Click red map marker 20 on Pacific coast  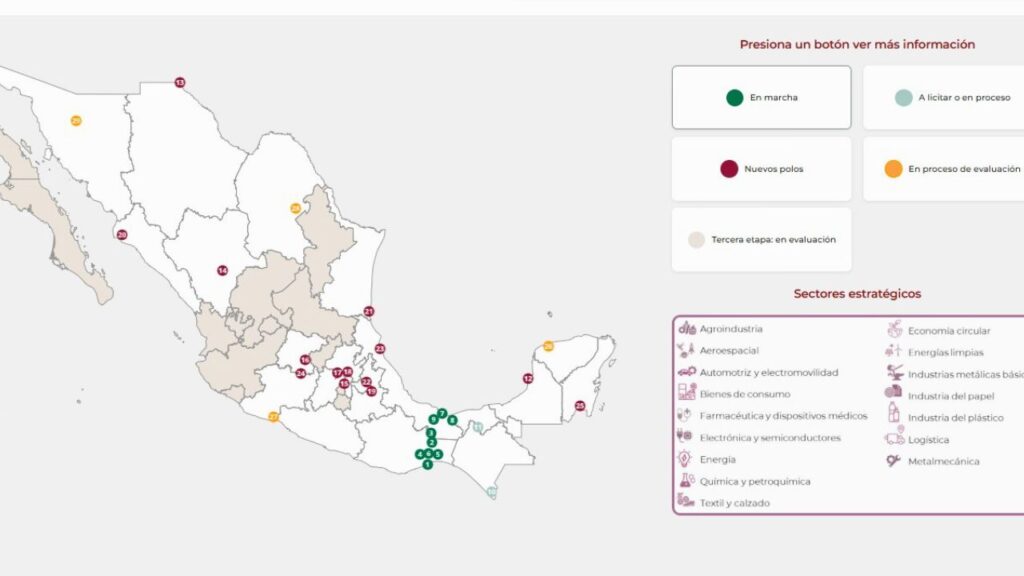tap(121, 235)
